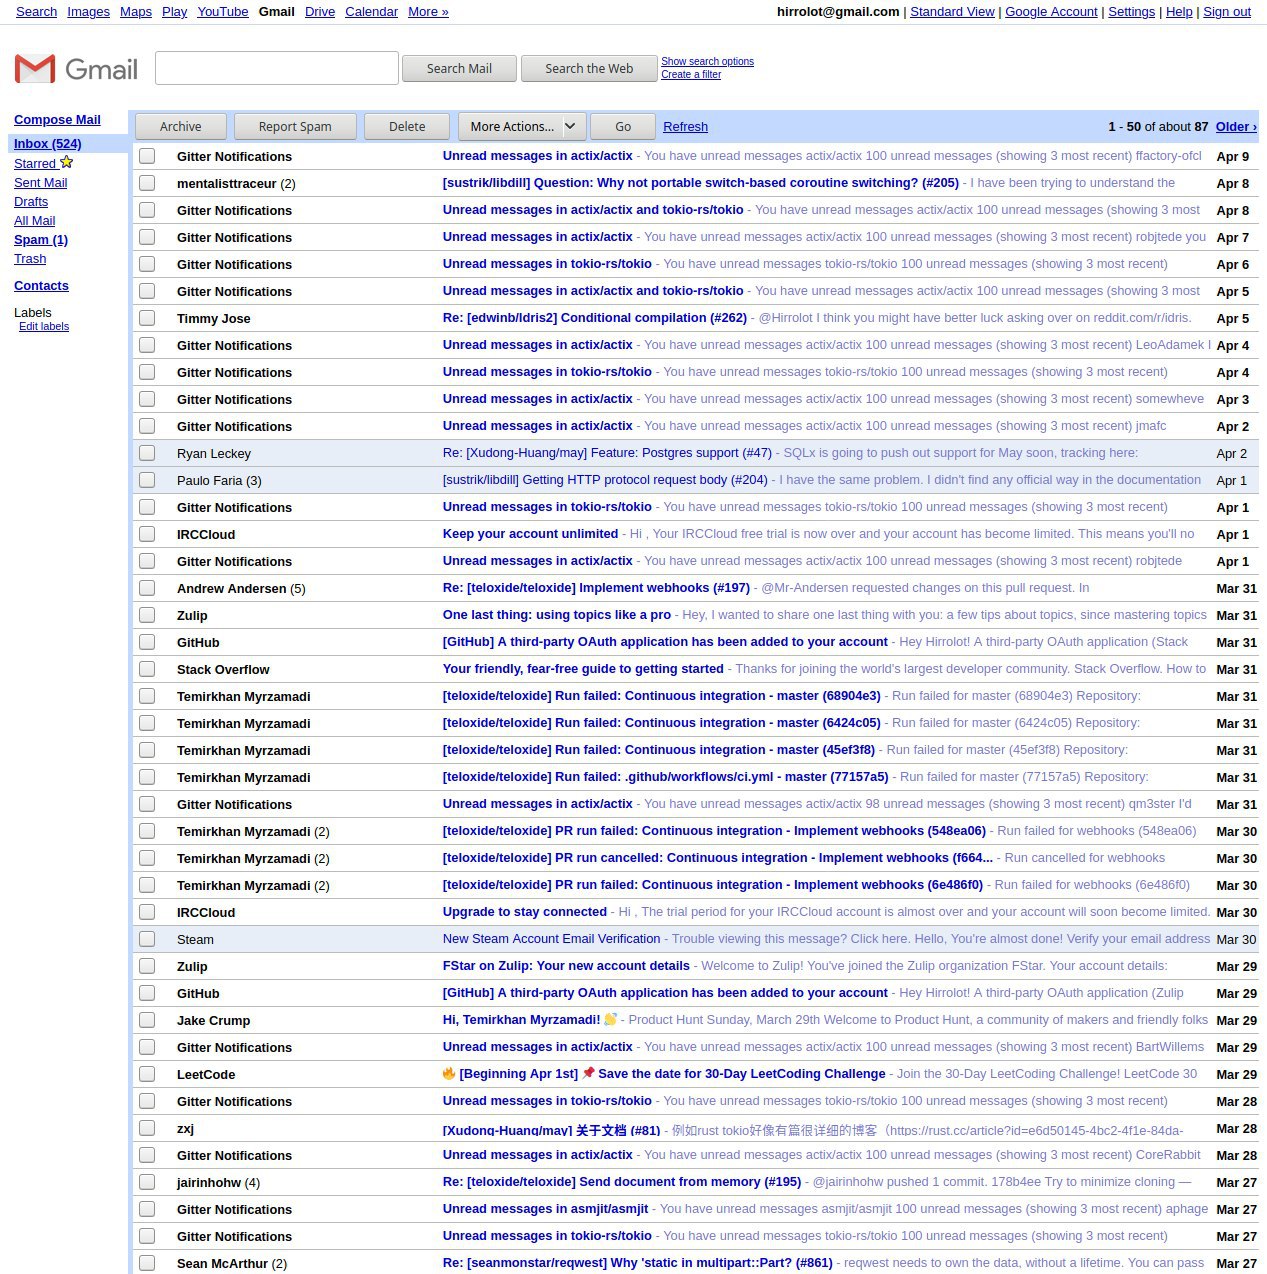Click the Search the Web button
The height and width of the screenshot is (1274, 1267).
coord(589,69)
